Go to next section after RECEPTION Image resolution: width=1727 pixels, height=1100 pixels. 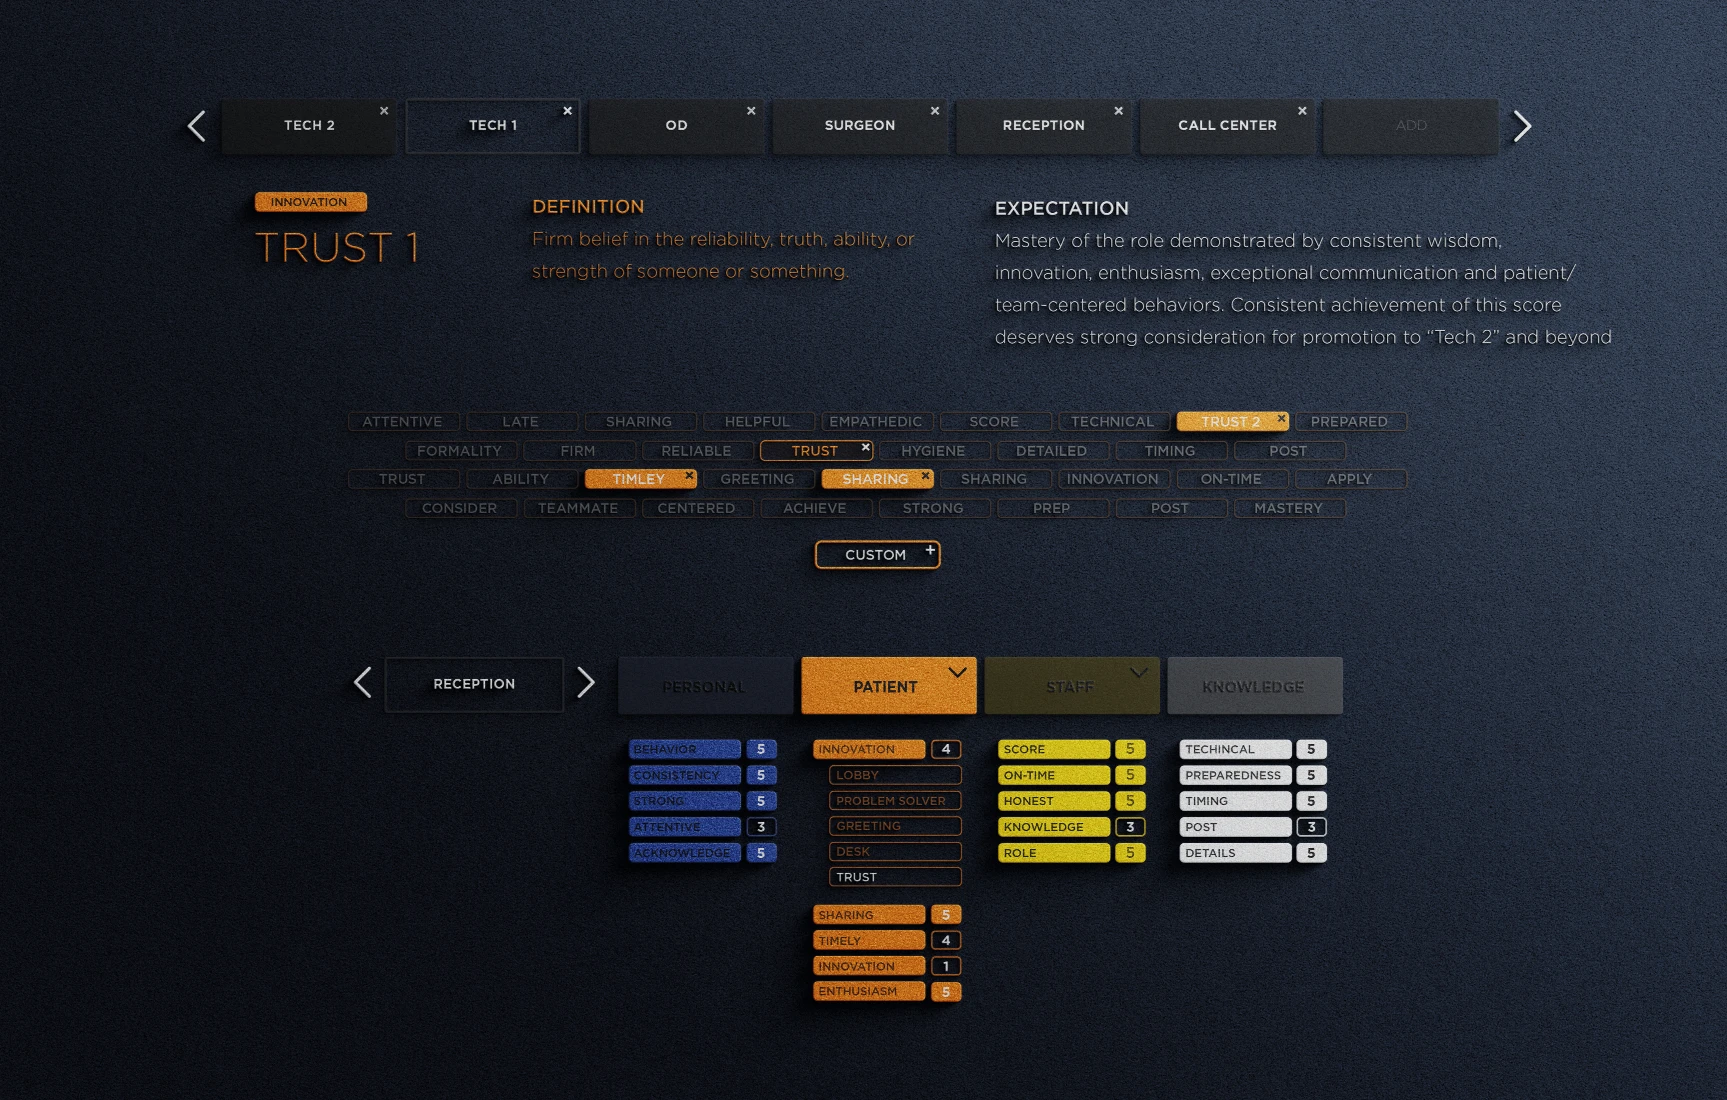(x=586, y=683)
